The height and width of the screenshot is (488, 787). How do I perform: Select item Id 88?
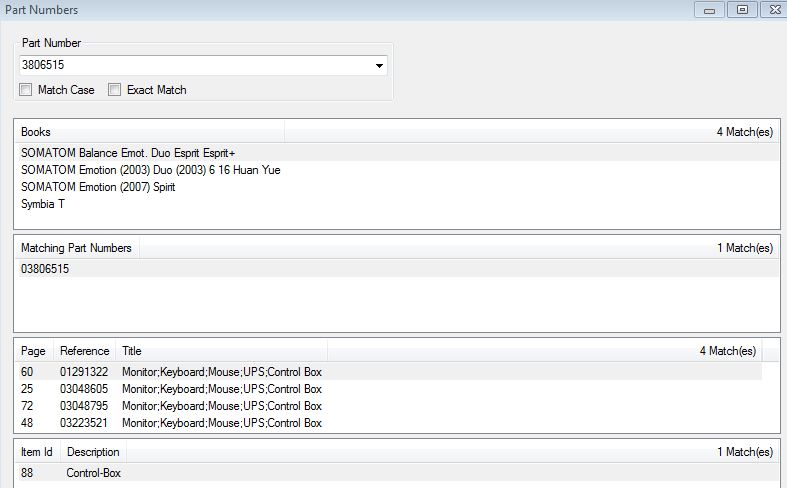click(27, 473)
